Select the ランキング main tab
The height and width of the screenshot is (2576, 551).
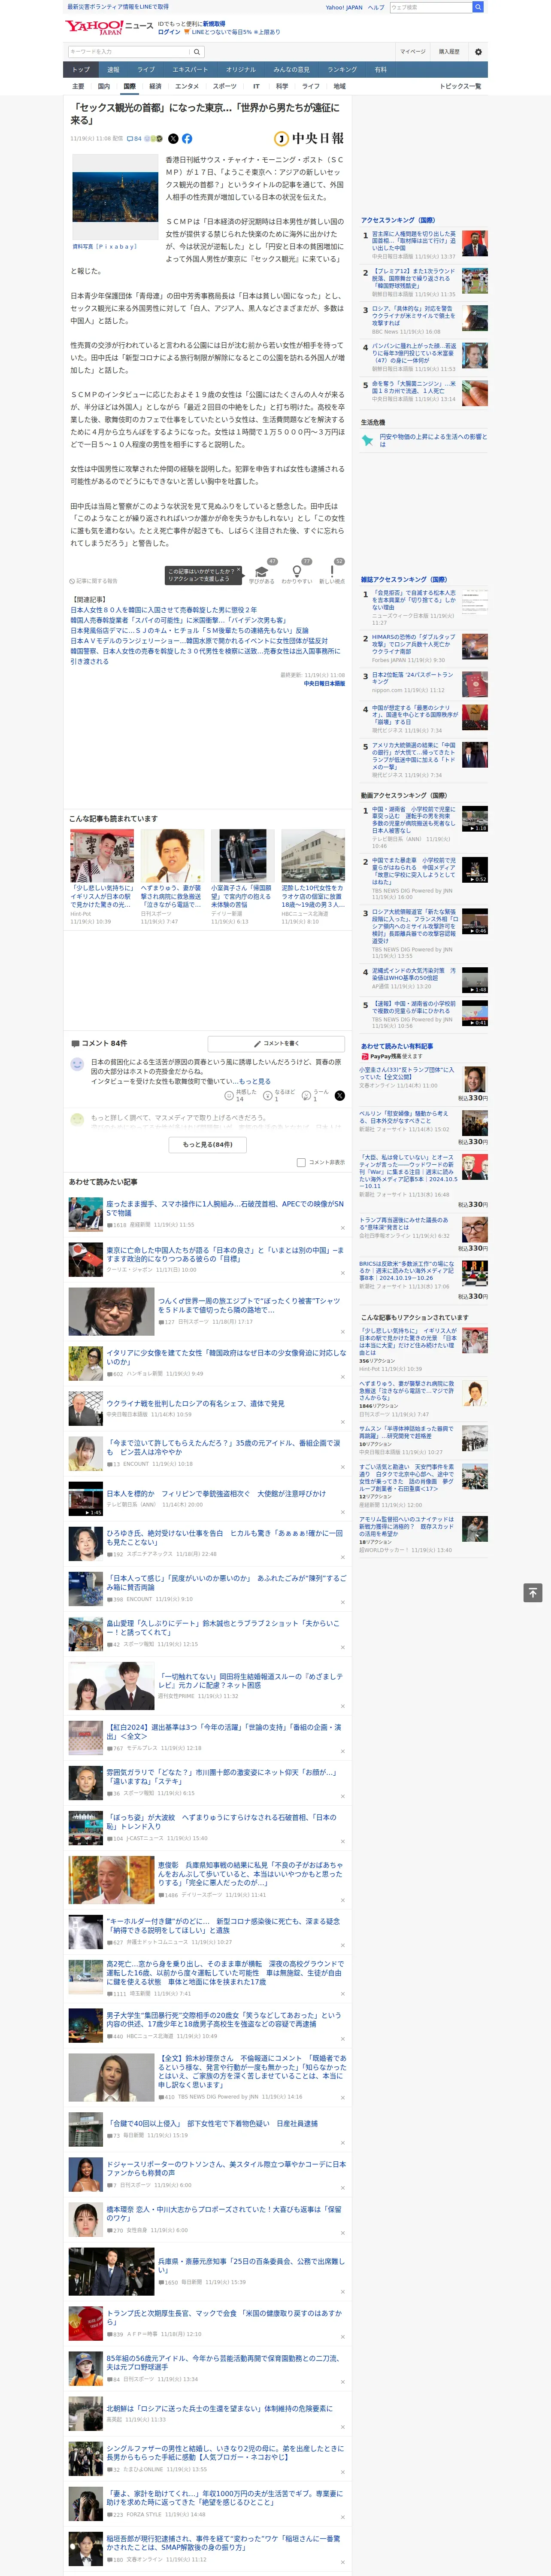pyautogui.click(x=342, y=70)
